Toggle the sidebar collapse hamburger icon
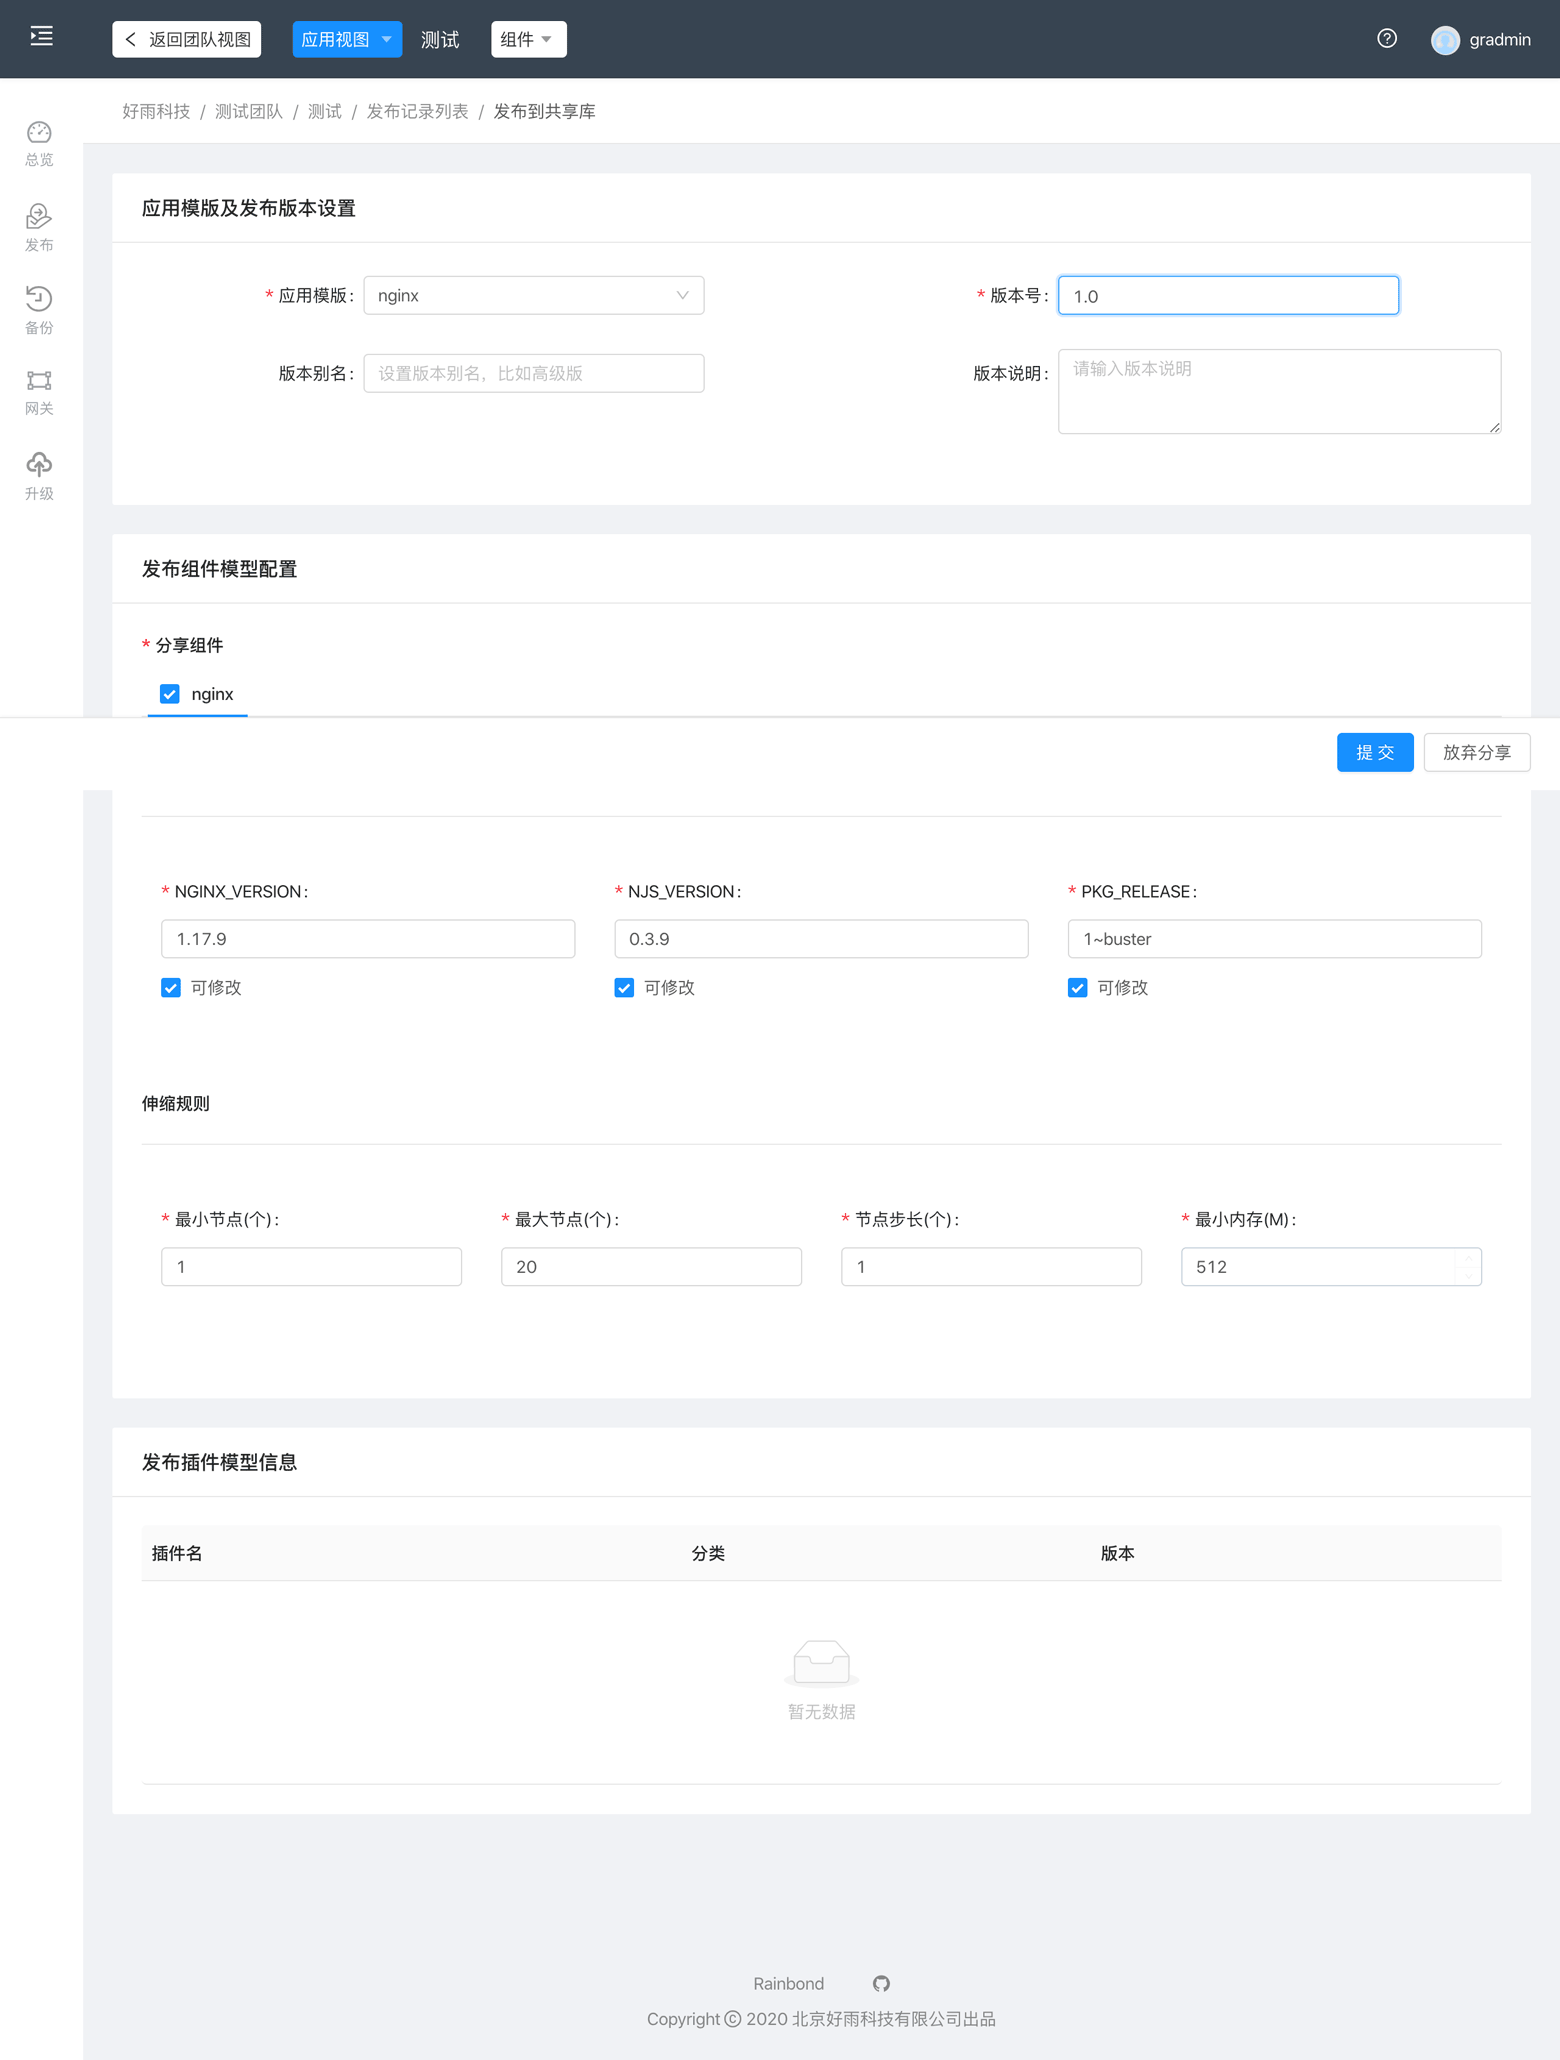 41,37
